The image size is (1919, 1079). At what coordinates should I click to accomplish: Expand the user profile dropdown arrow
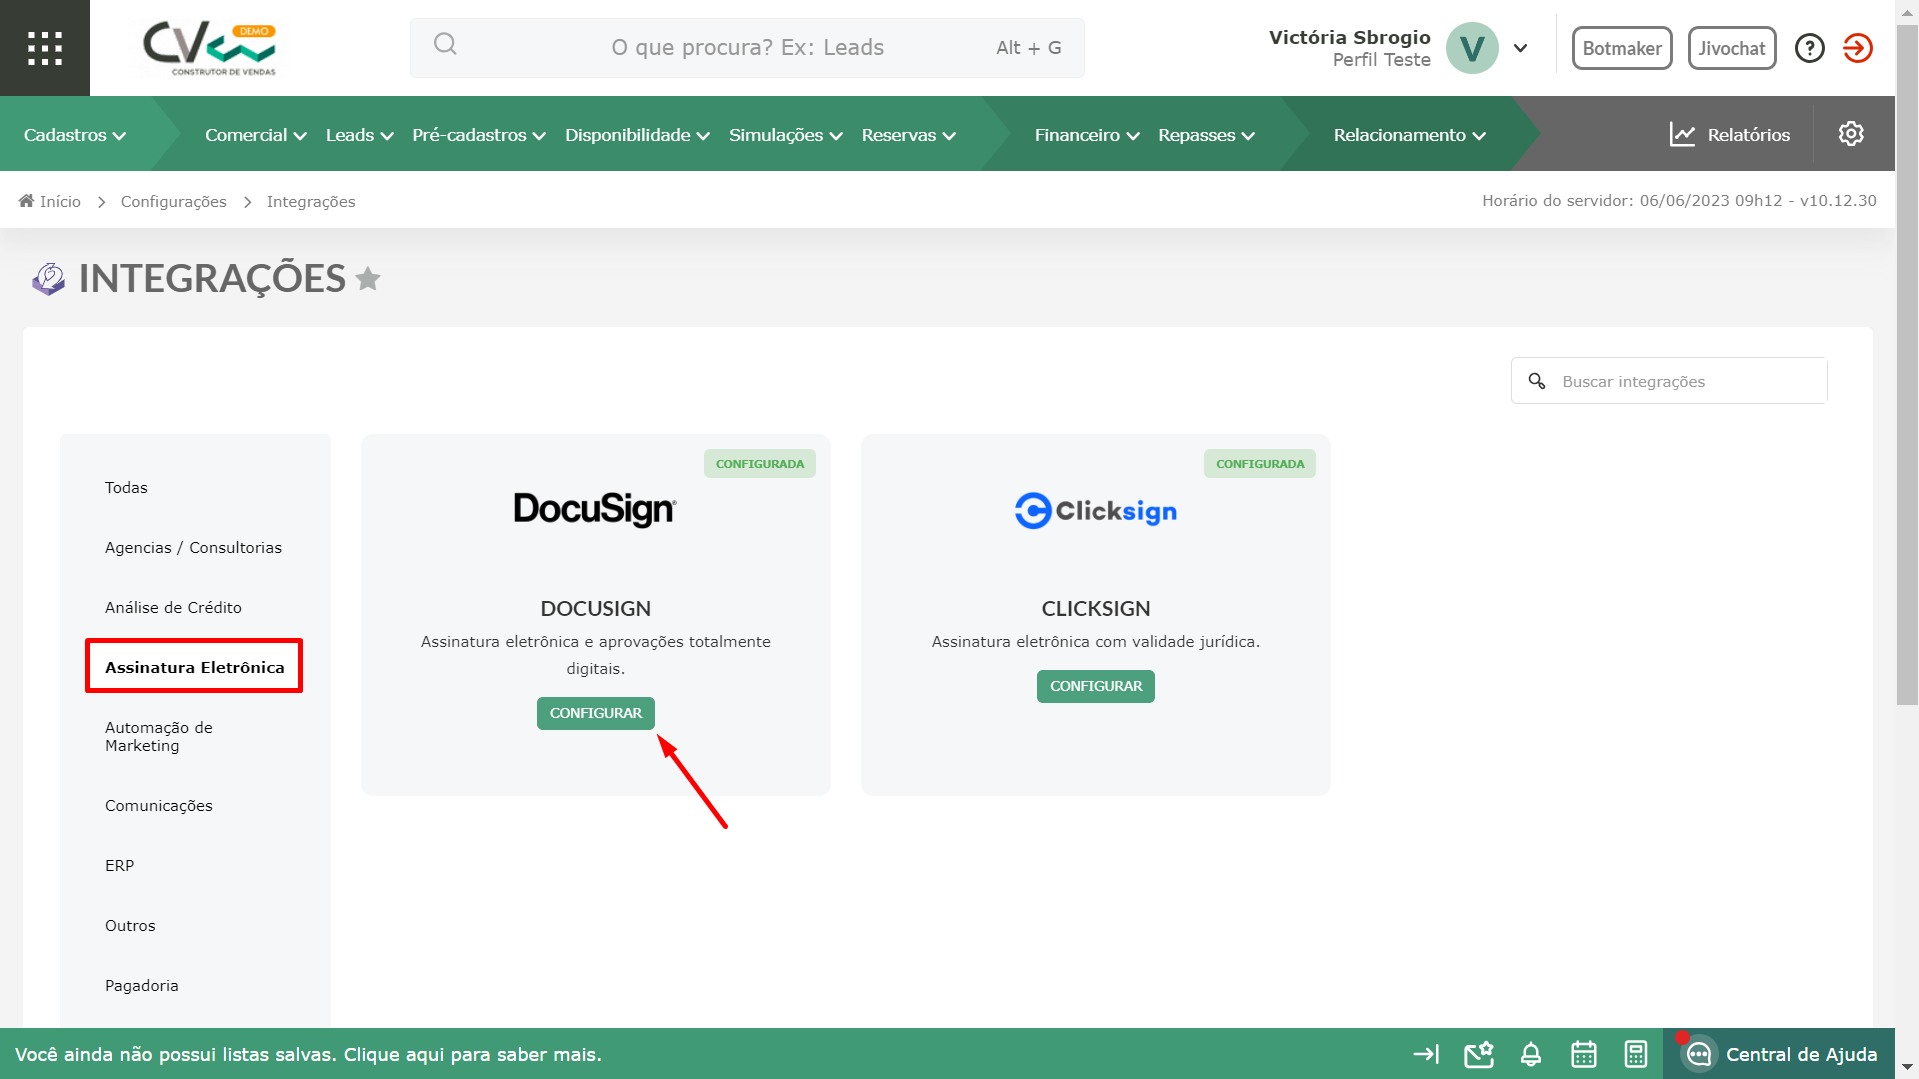tap(1520, 48)
